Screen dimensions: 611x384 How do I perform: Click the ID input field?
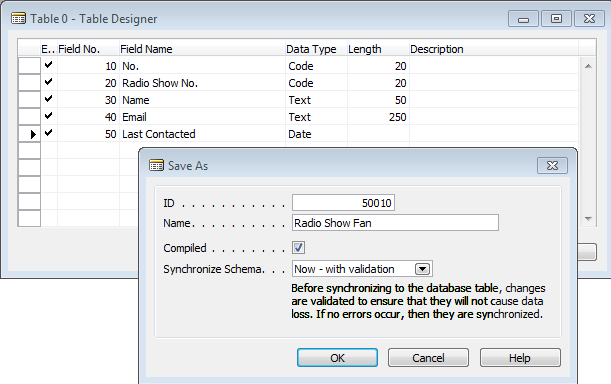pos(343,203)
